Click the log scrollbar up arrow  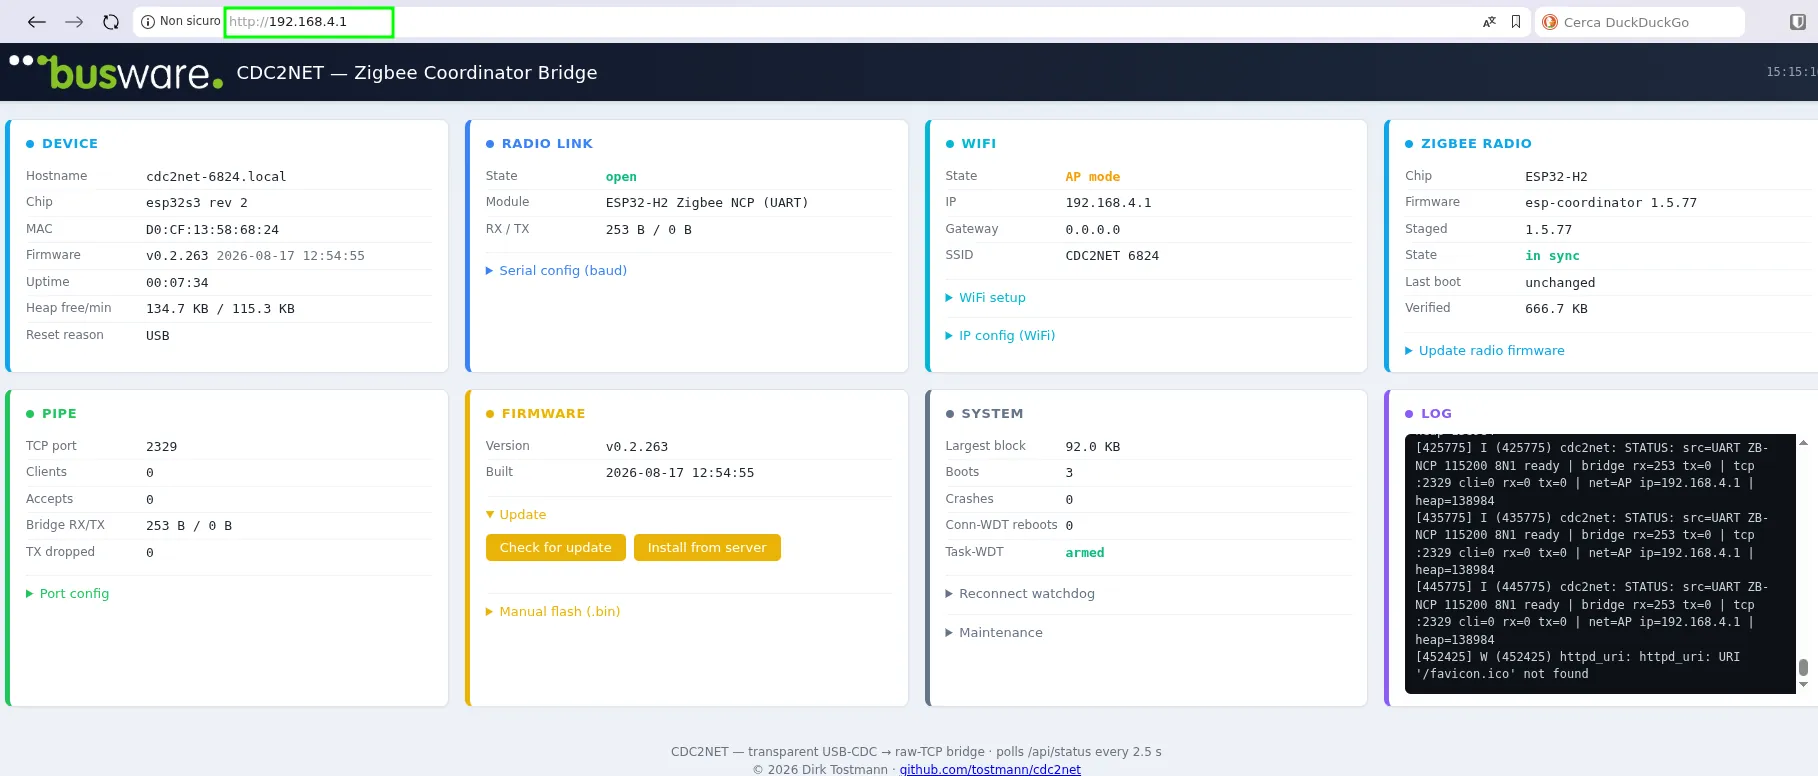1803,442
